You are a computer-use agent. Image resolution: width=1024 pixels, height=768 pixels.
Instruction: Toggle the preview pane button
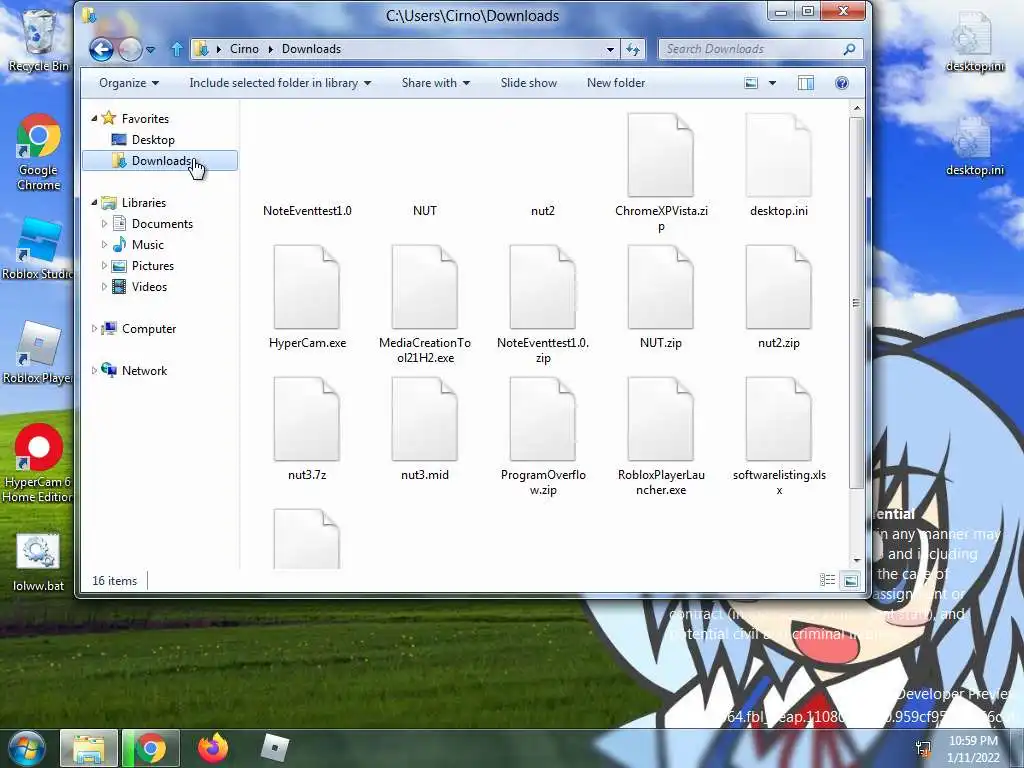806,83
